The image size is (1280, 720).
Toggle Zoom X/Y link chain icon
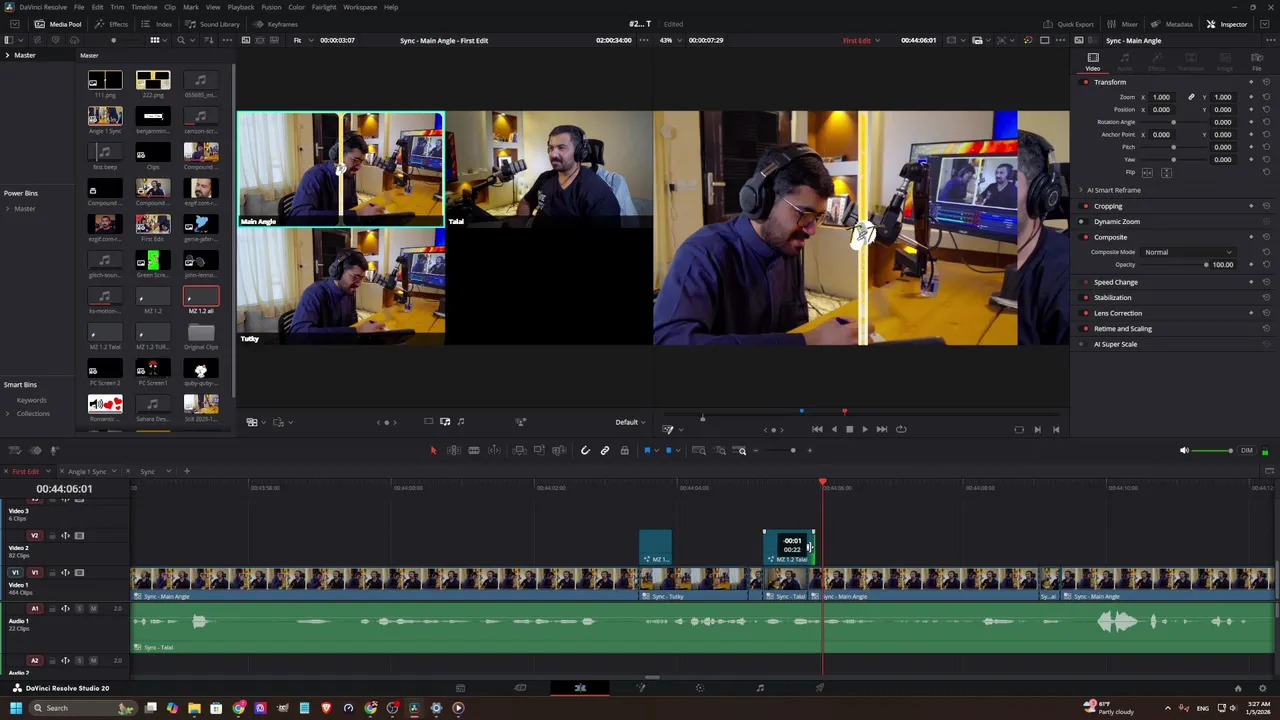1191,97
